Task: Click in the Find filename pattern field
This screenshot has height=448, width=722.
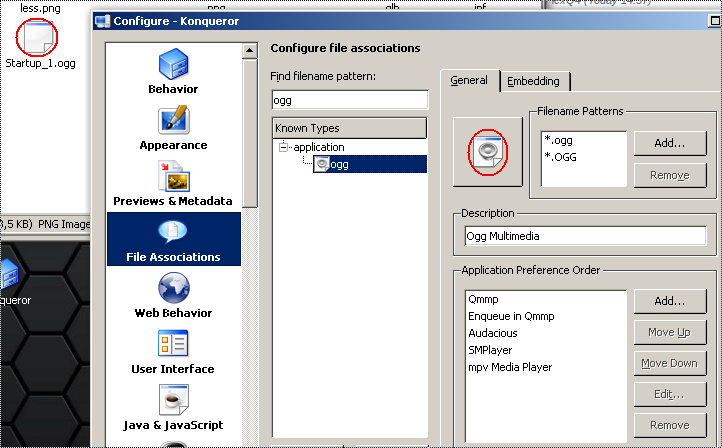Action: point(349,100)
